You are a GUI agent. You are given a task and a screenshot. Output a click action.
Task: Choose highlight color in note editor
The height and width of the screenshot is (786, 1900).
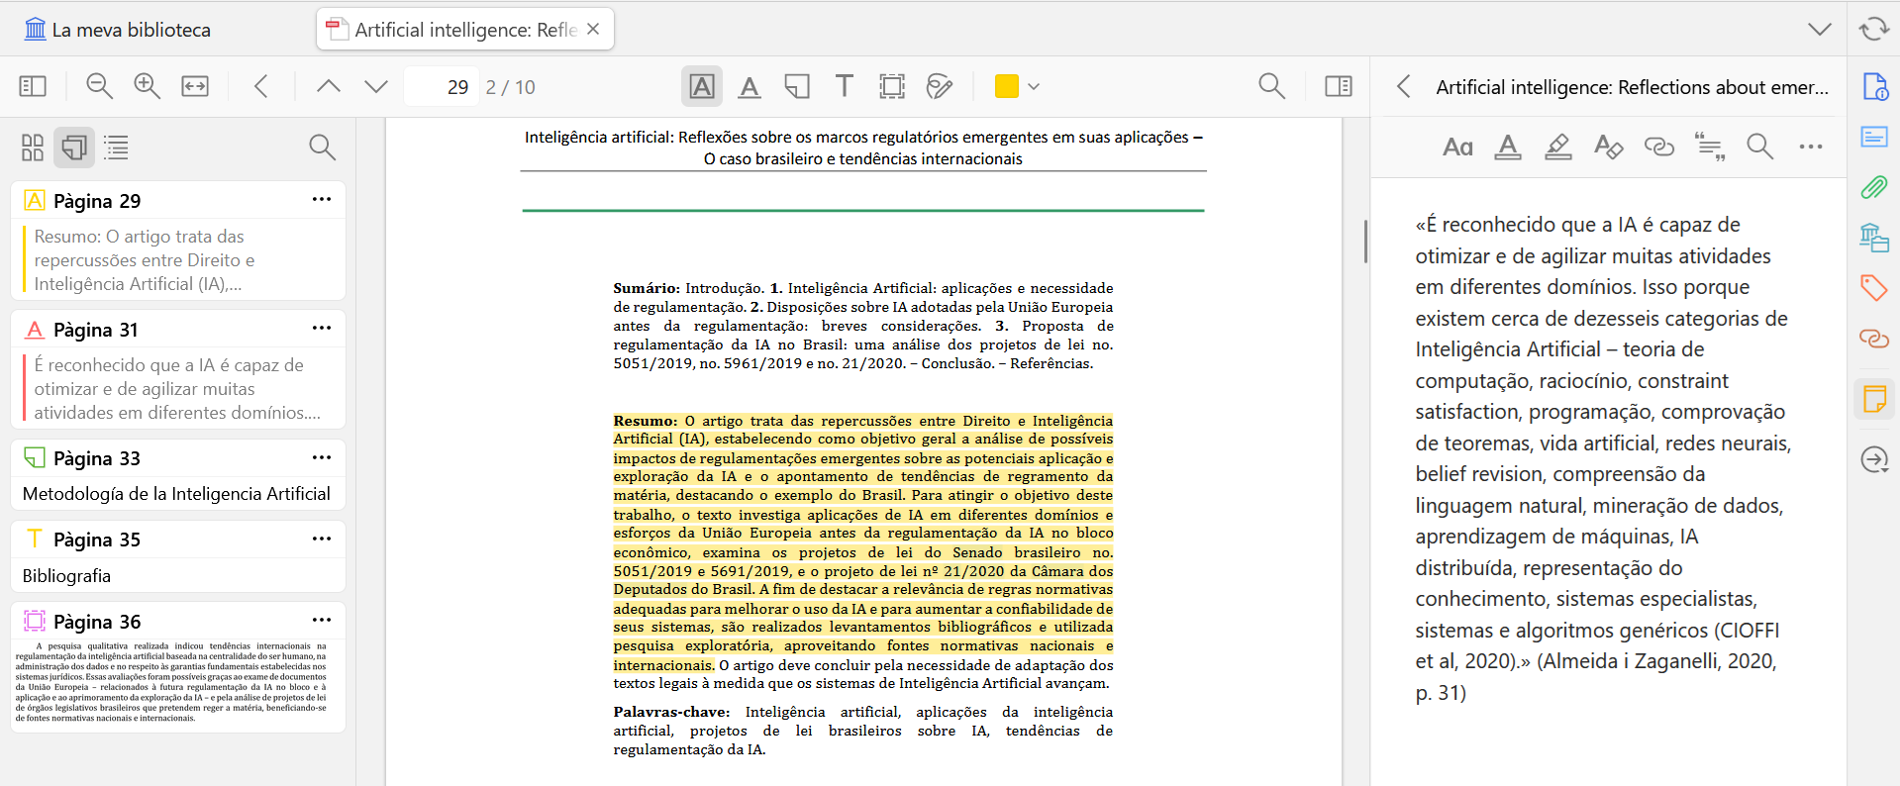point(1558,147)
